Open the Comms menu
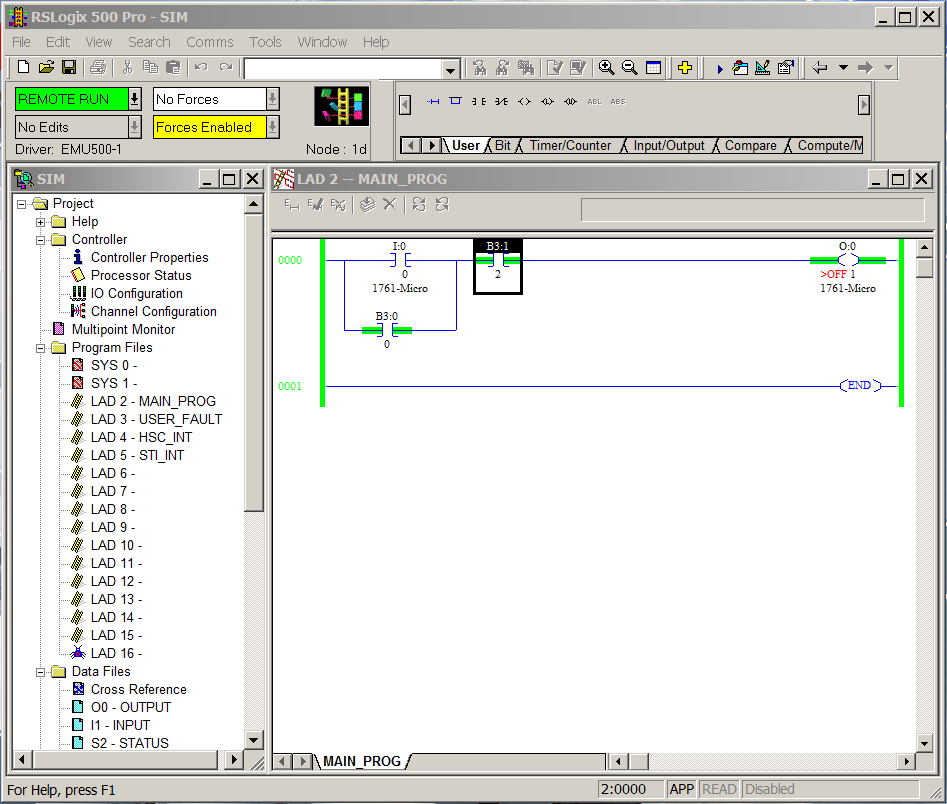The width and height of the screenshot is (947, 804). pyautogui.click(x=209, y=42)
